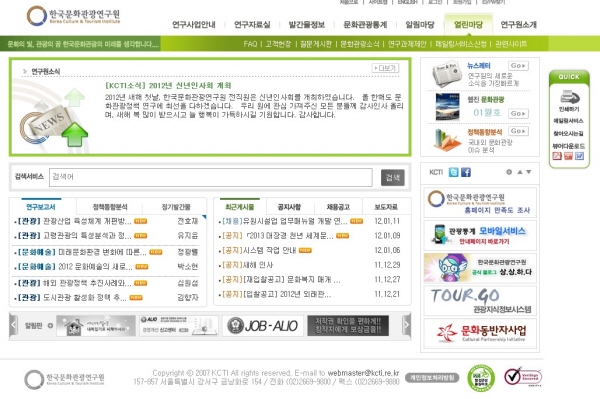Open the post '[공지]새해 인사'
This screenshot has width=600, height=399.
pyautogui.click(x=248, y=265)
